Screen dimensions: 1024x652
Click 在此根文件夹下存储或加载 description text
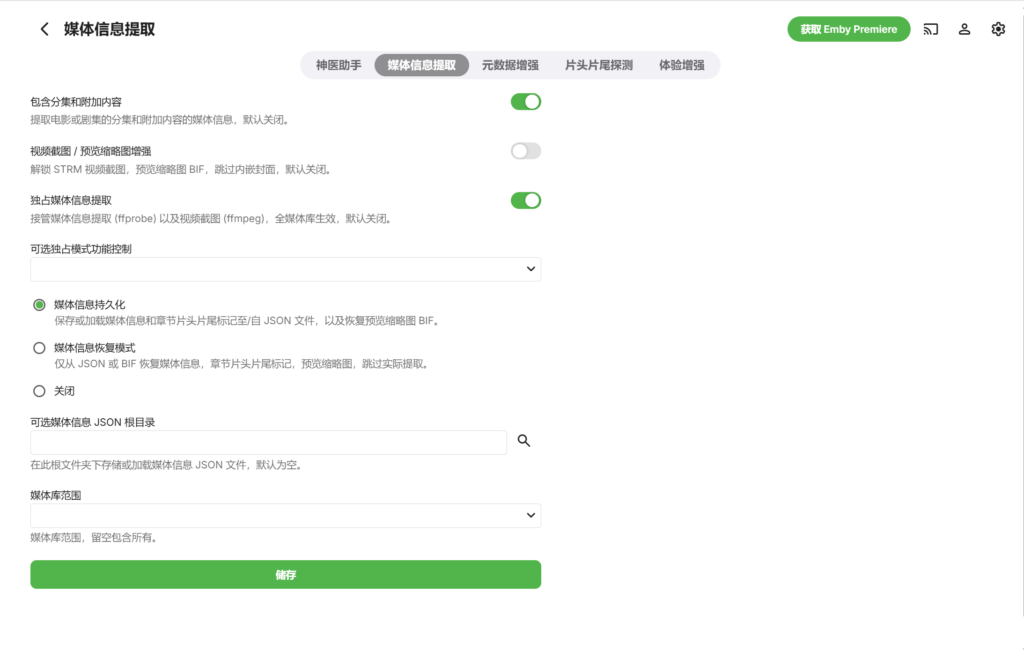(x=165, y=465)
